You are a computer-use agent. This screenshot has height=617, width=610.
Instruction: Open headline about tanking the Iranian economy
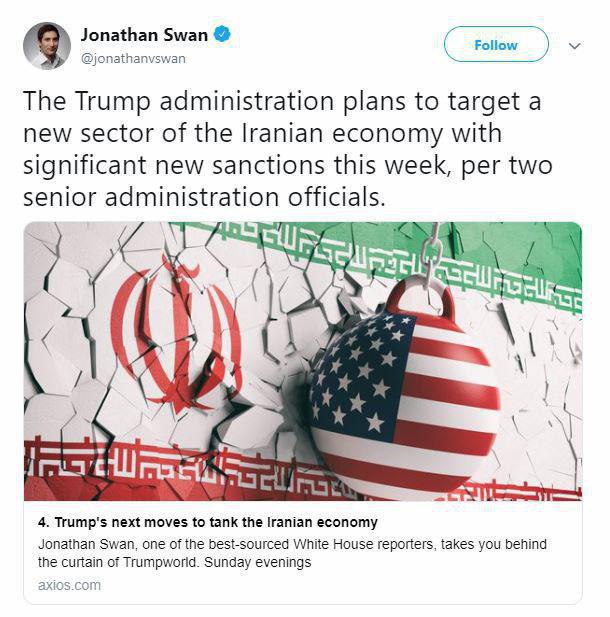click(208, 522)
